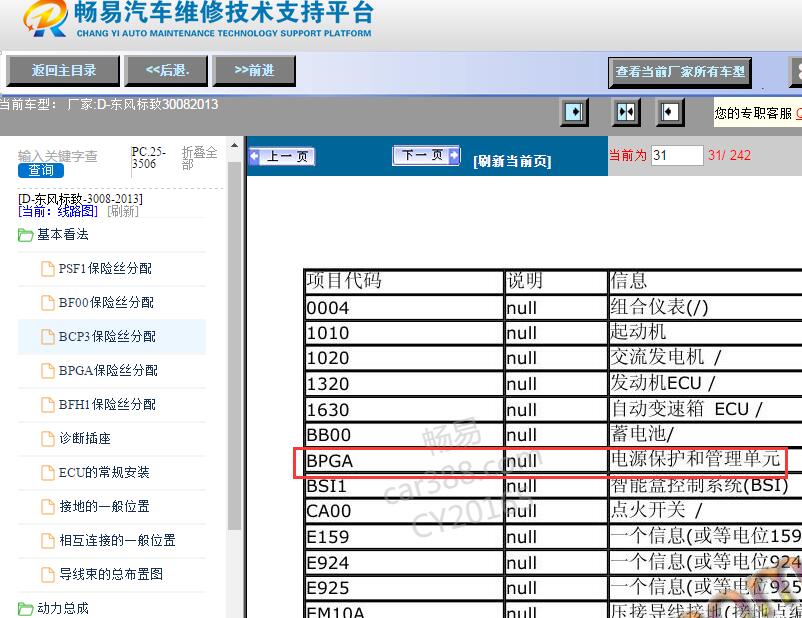Open BPGA保险丝分配 tree item
Viewport: 802px width, 618px height.
(x=108, y=370)
